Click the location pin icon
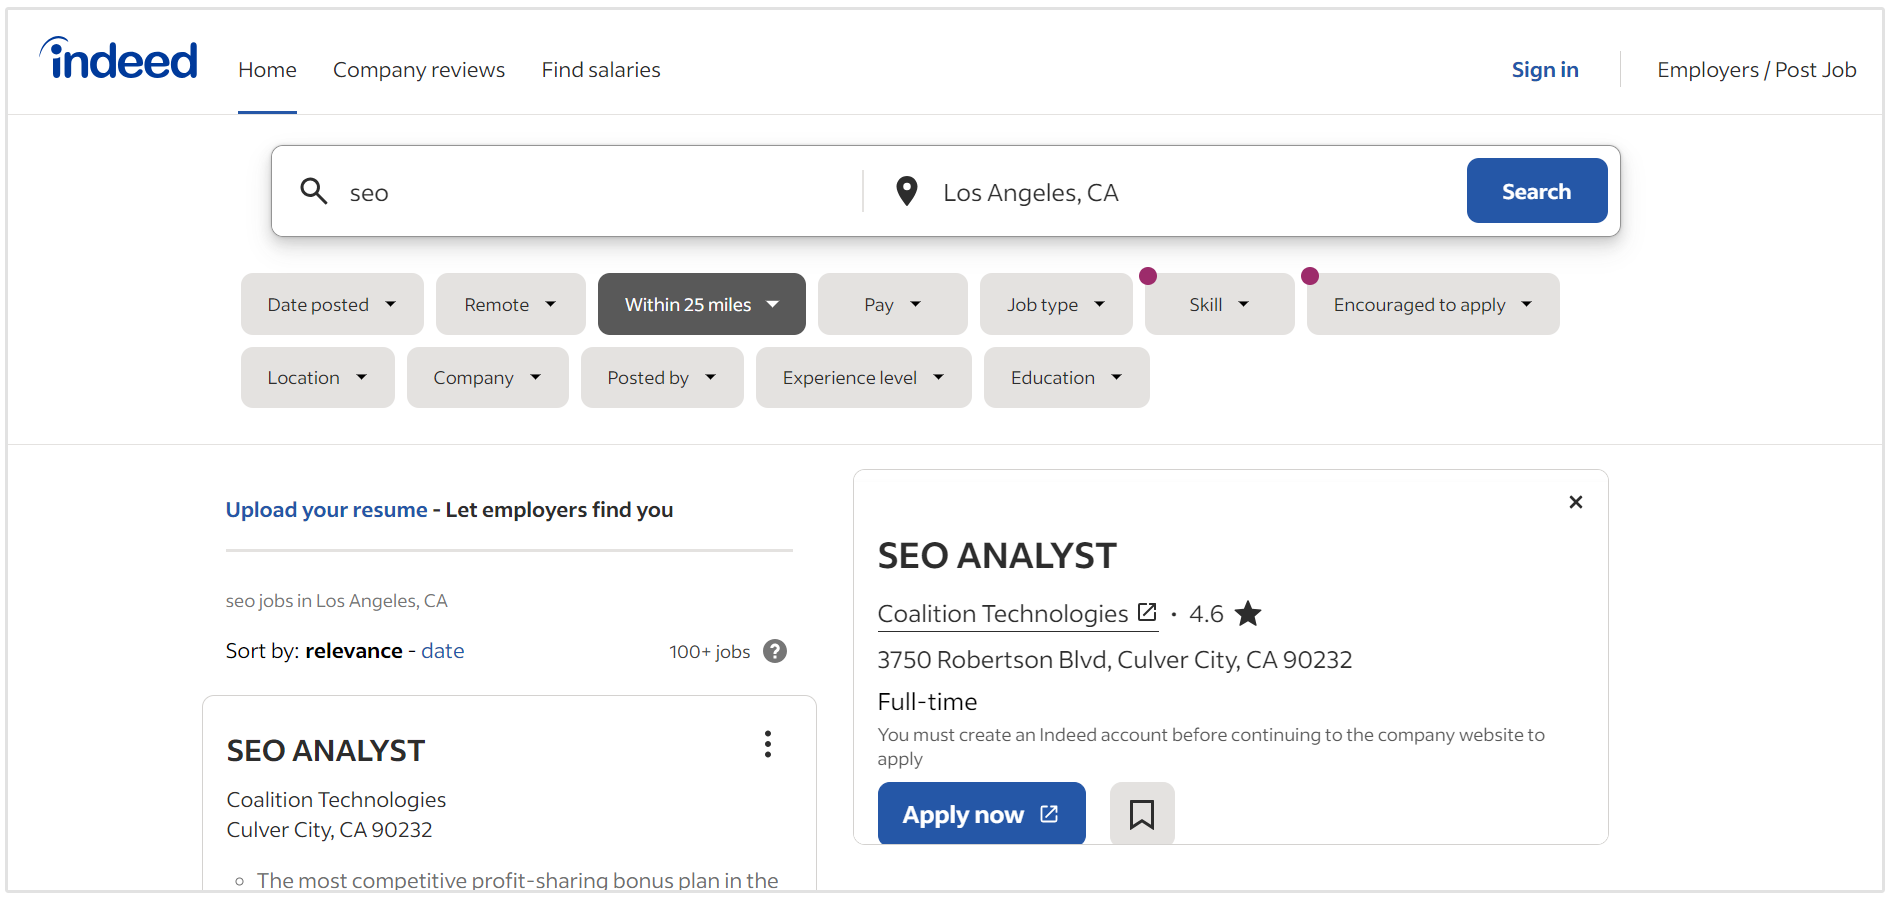 click(x=906, y=191)
